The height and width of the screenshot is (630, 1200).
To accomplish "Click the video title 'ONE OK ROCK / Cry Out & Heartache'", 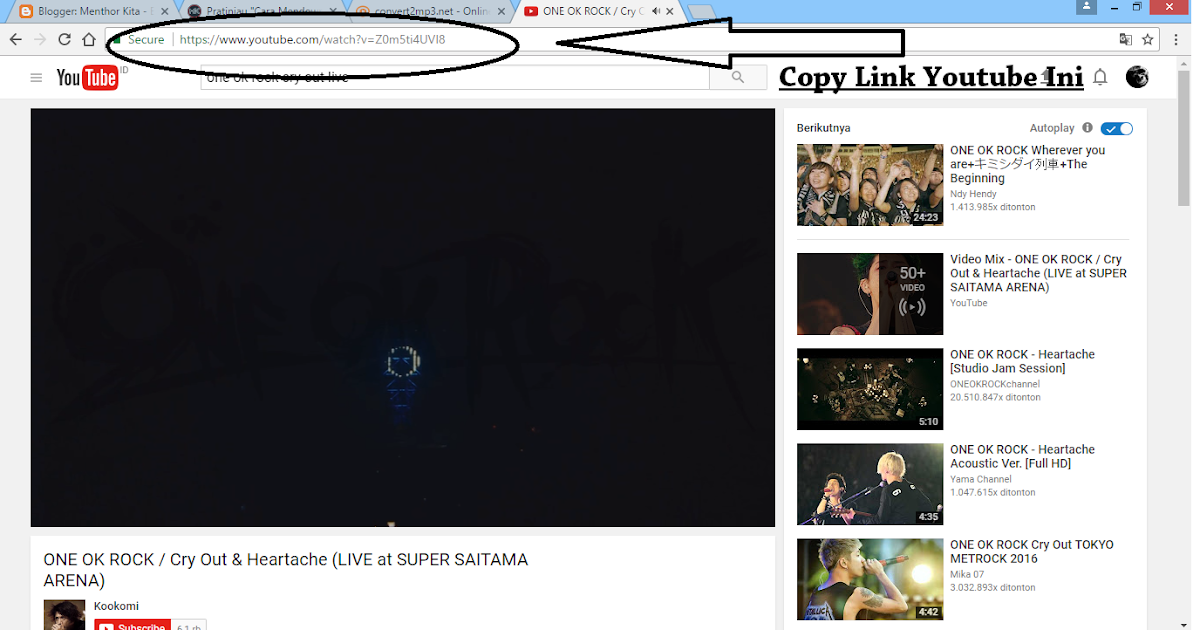I will pos(286,570).
